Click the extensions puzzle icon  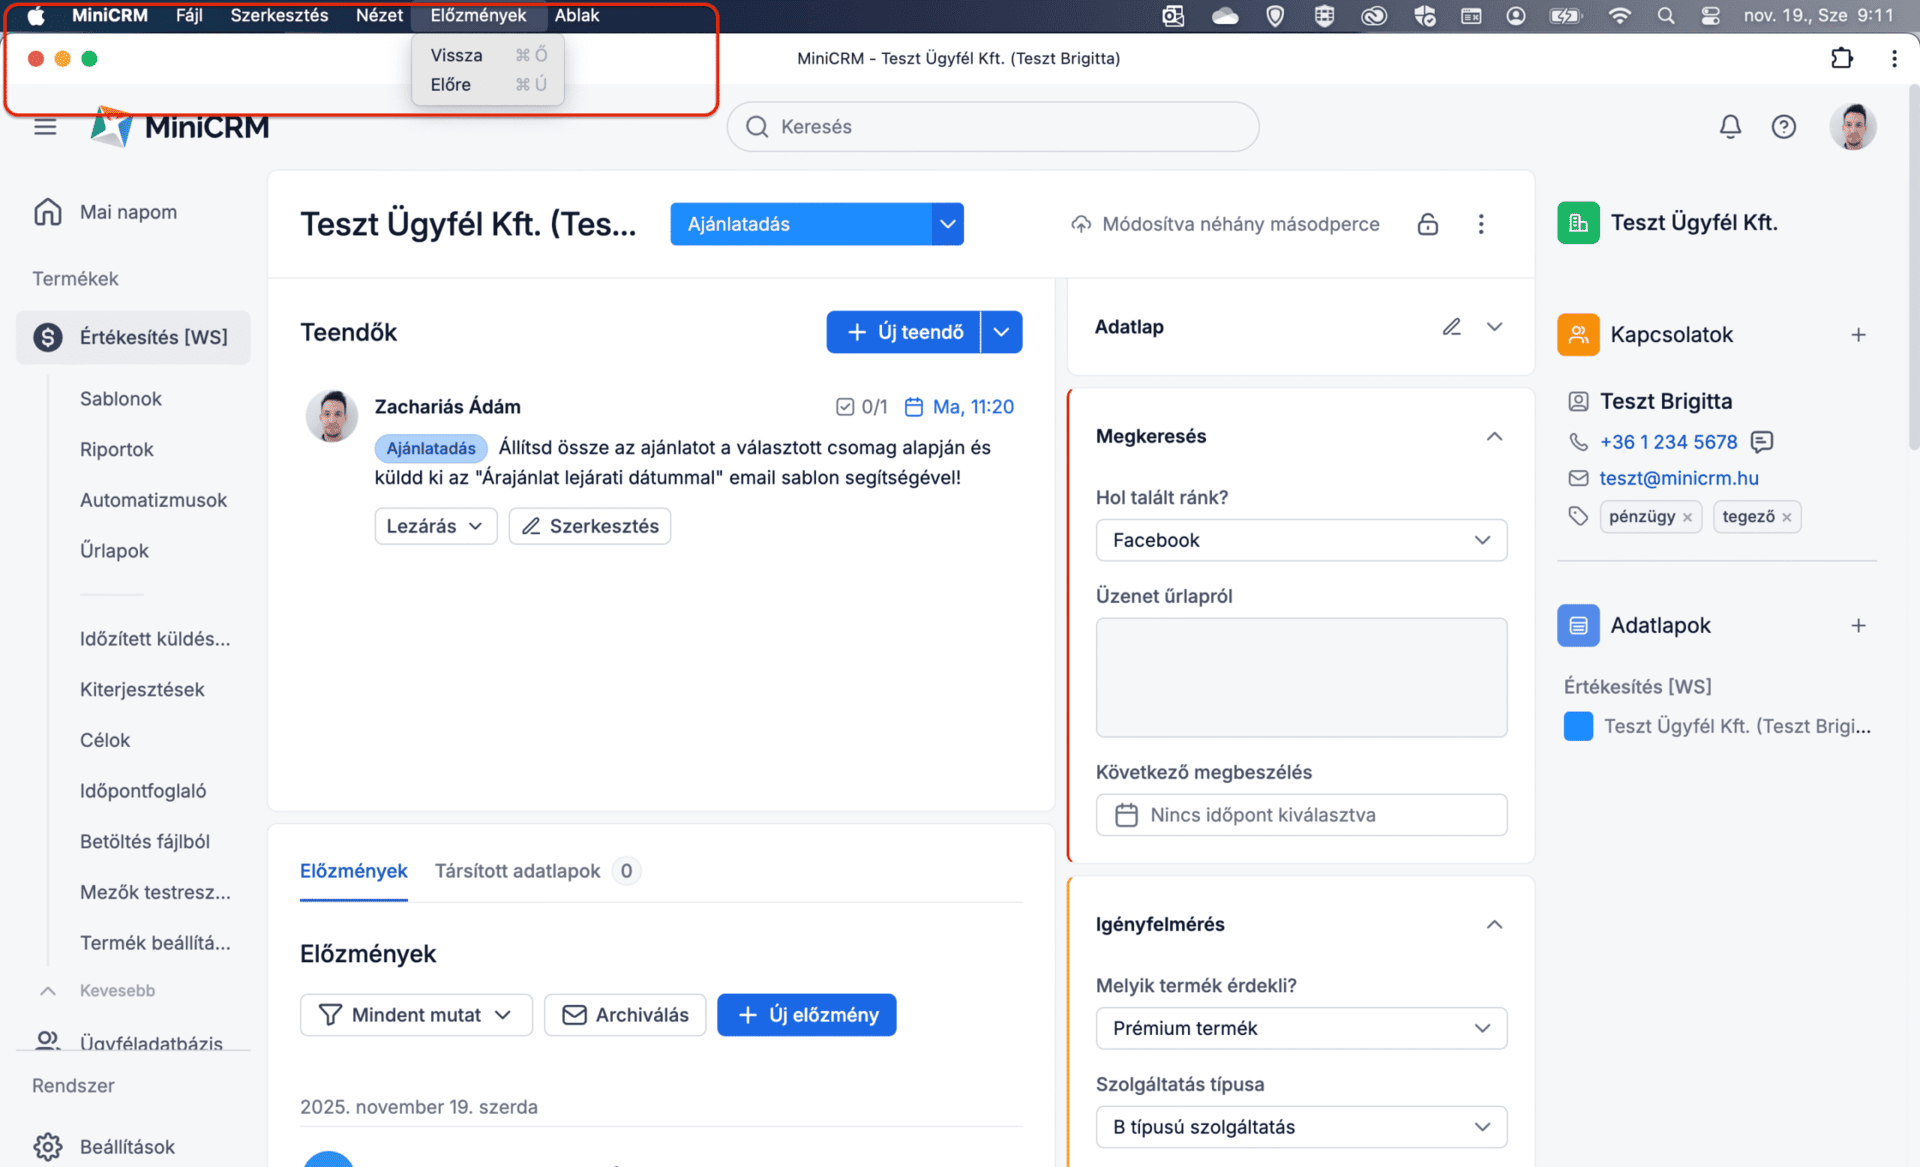click(x=1841, y=58)
